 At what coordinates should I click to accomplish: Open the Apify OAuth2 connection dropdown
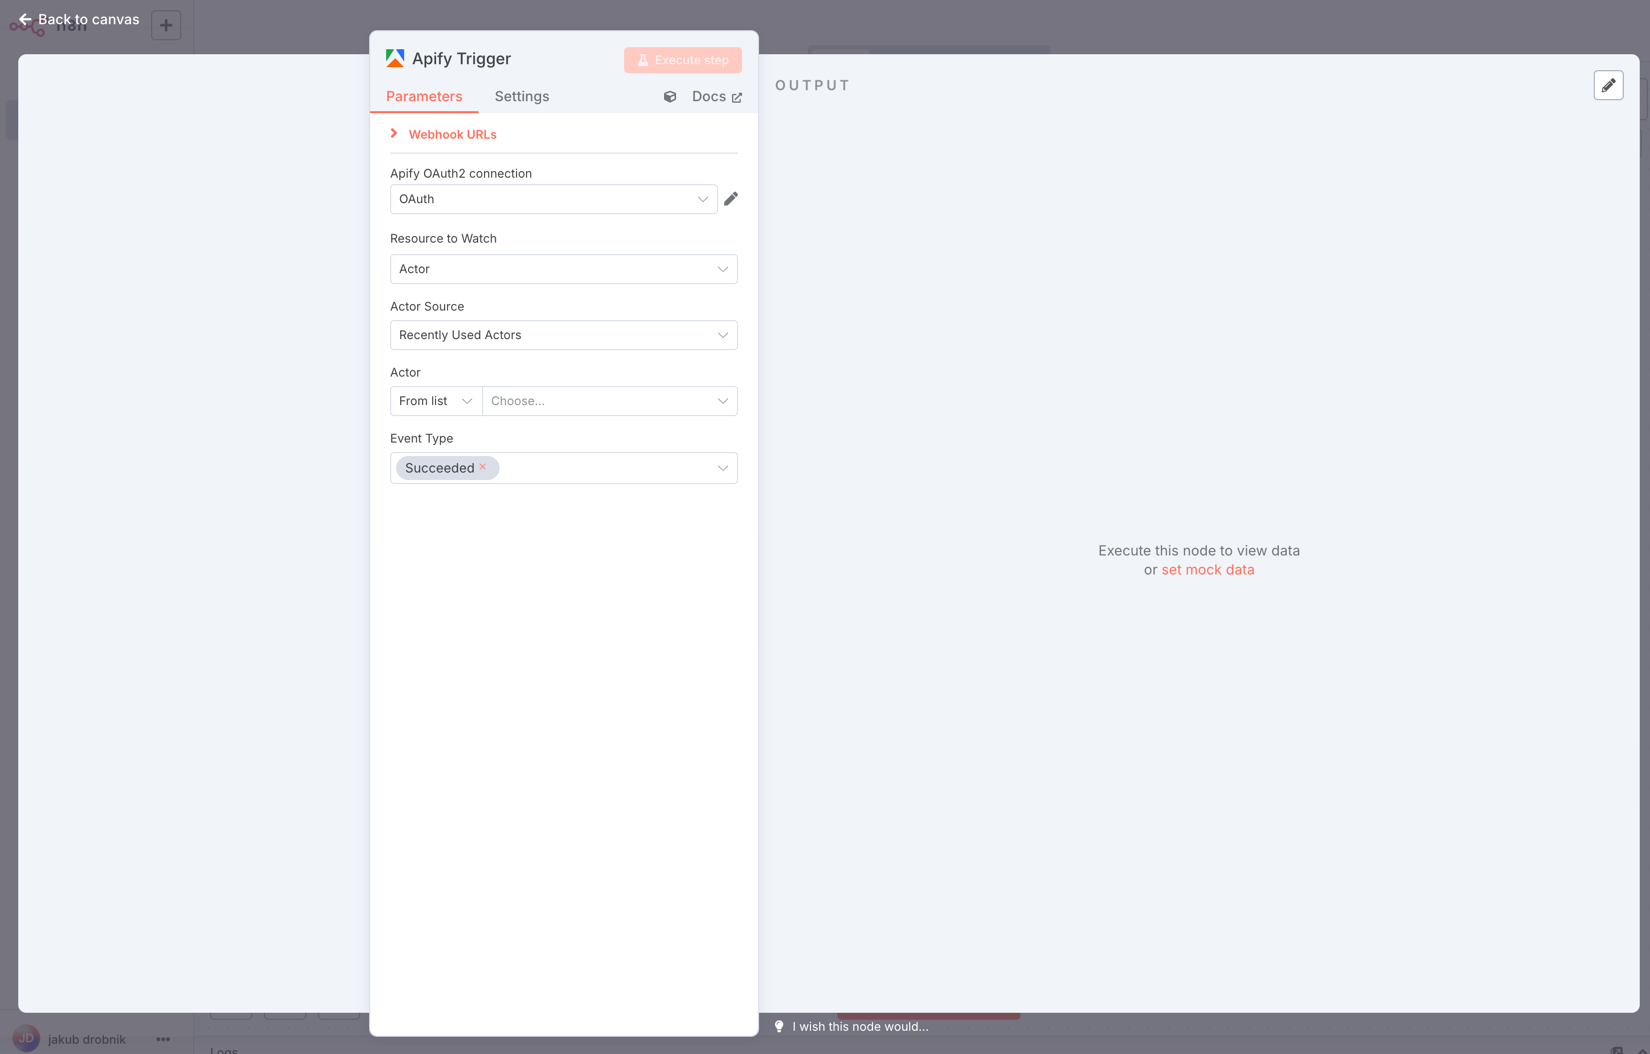[553, 199]
